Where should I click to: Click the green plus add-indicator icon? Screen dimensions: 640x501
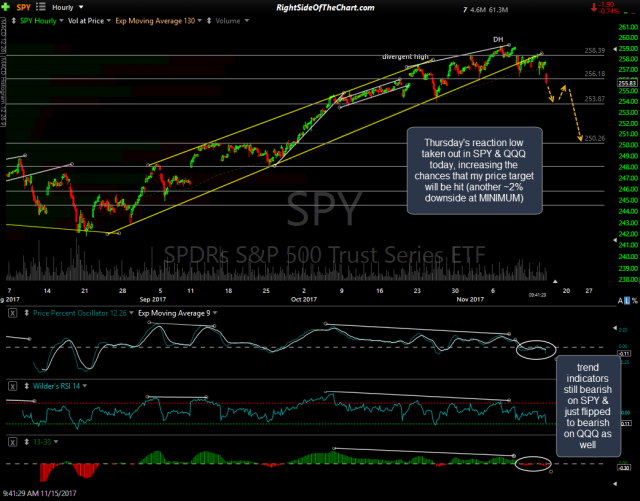point(5,7)
